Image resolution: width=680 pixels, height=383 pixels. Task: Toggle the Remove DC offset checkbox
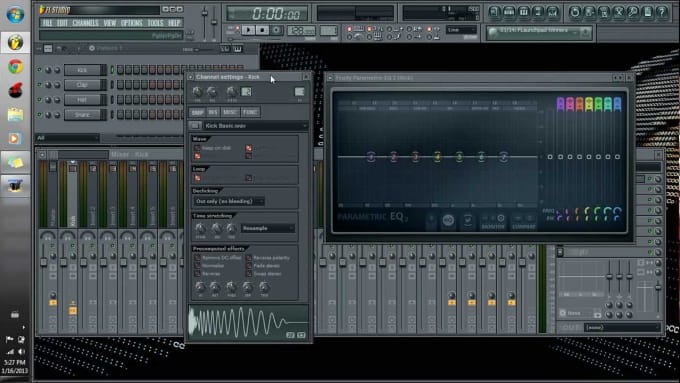tap(197, 258)
